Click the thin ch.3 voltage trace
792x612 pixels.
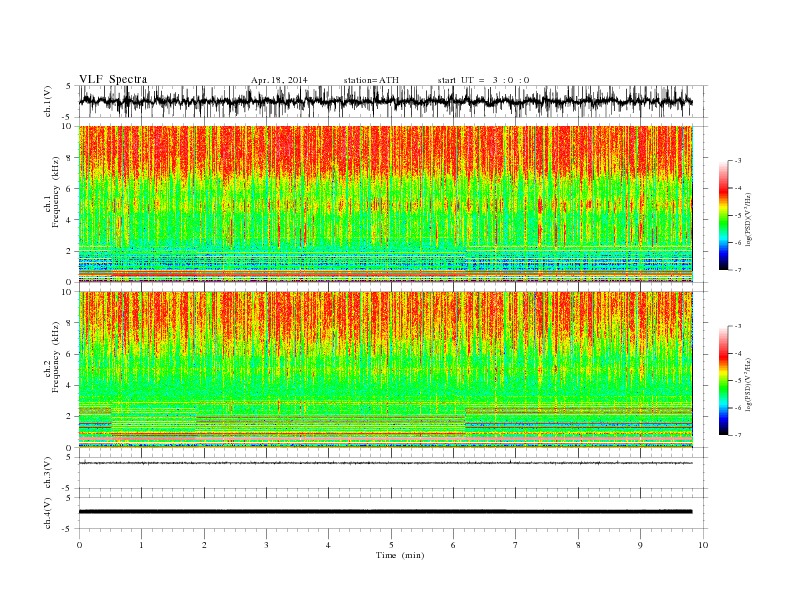[x=385, y=463]
